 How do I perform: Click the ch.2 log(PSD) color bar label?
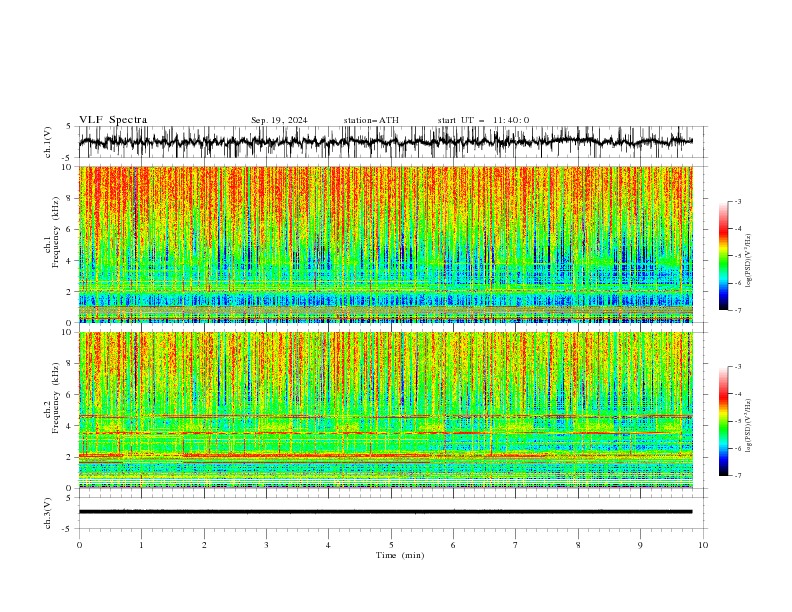(x=749, y=426)
